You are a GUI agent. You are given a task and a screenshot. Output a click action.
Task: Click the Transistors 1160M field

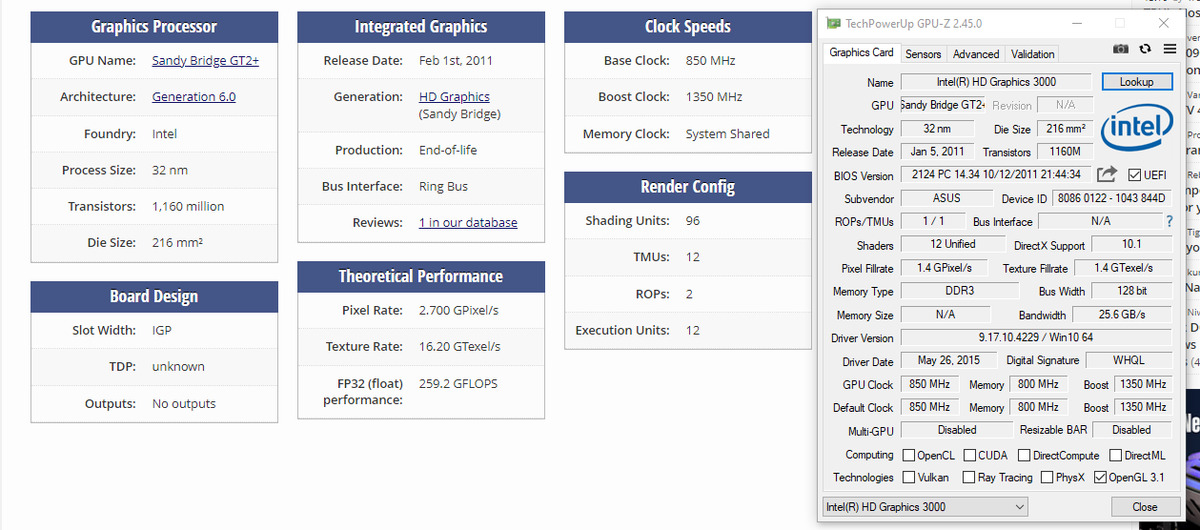point(1066,151)
